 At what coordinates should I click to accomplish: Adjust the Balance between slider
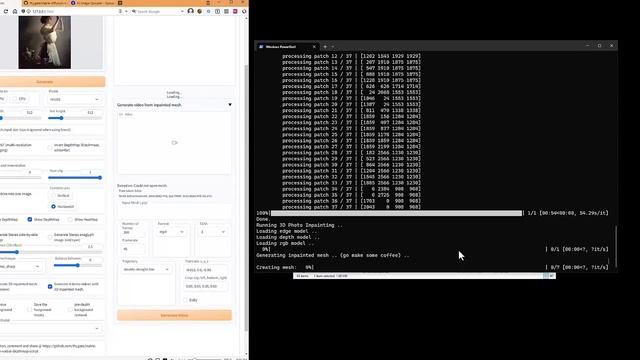click(78, 265)
